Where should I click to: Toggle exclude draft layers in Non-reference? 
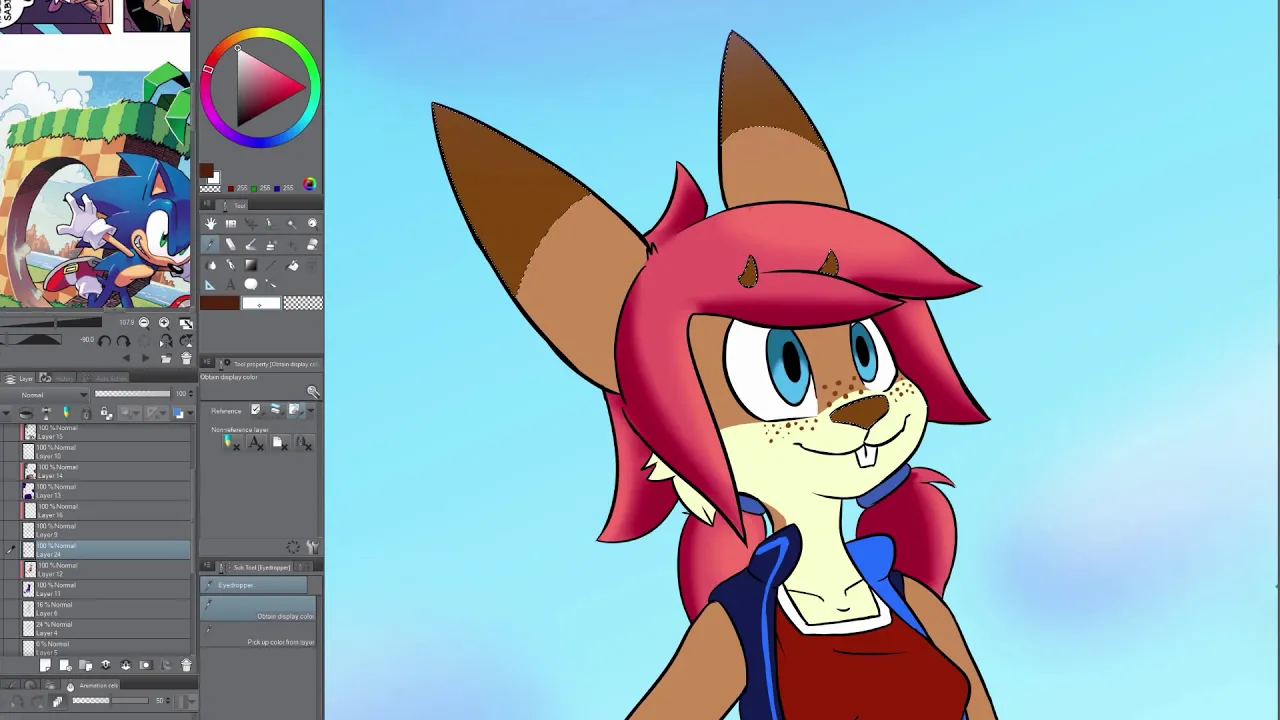pos(233,443)
